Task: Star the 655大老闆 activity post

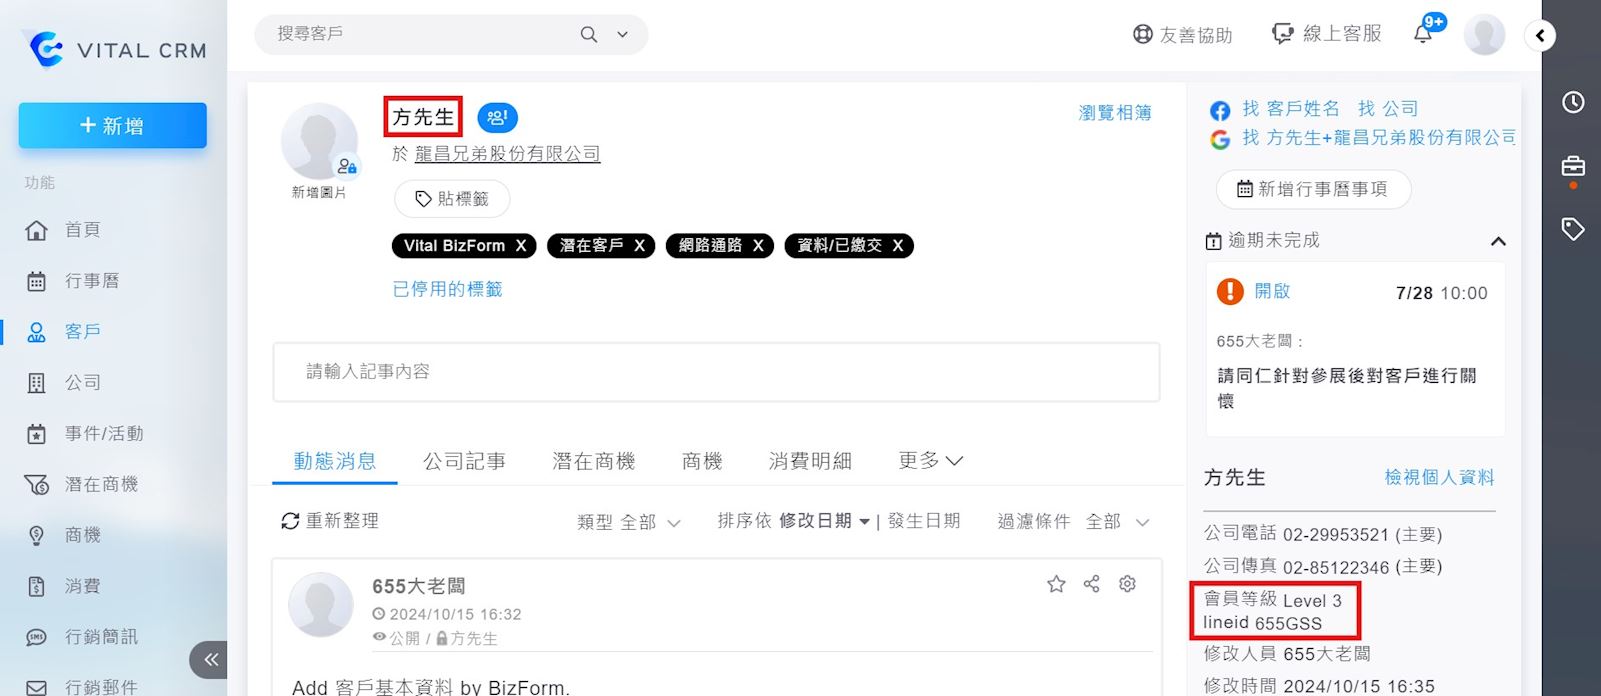Action: click(x=1056, y=584)
